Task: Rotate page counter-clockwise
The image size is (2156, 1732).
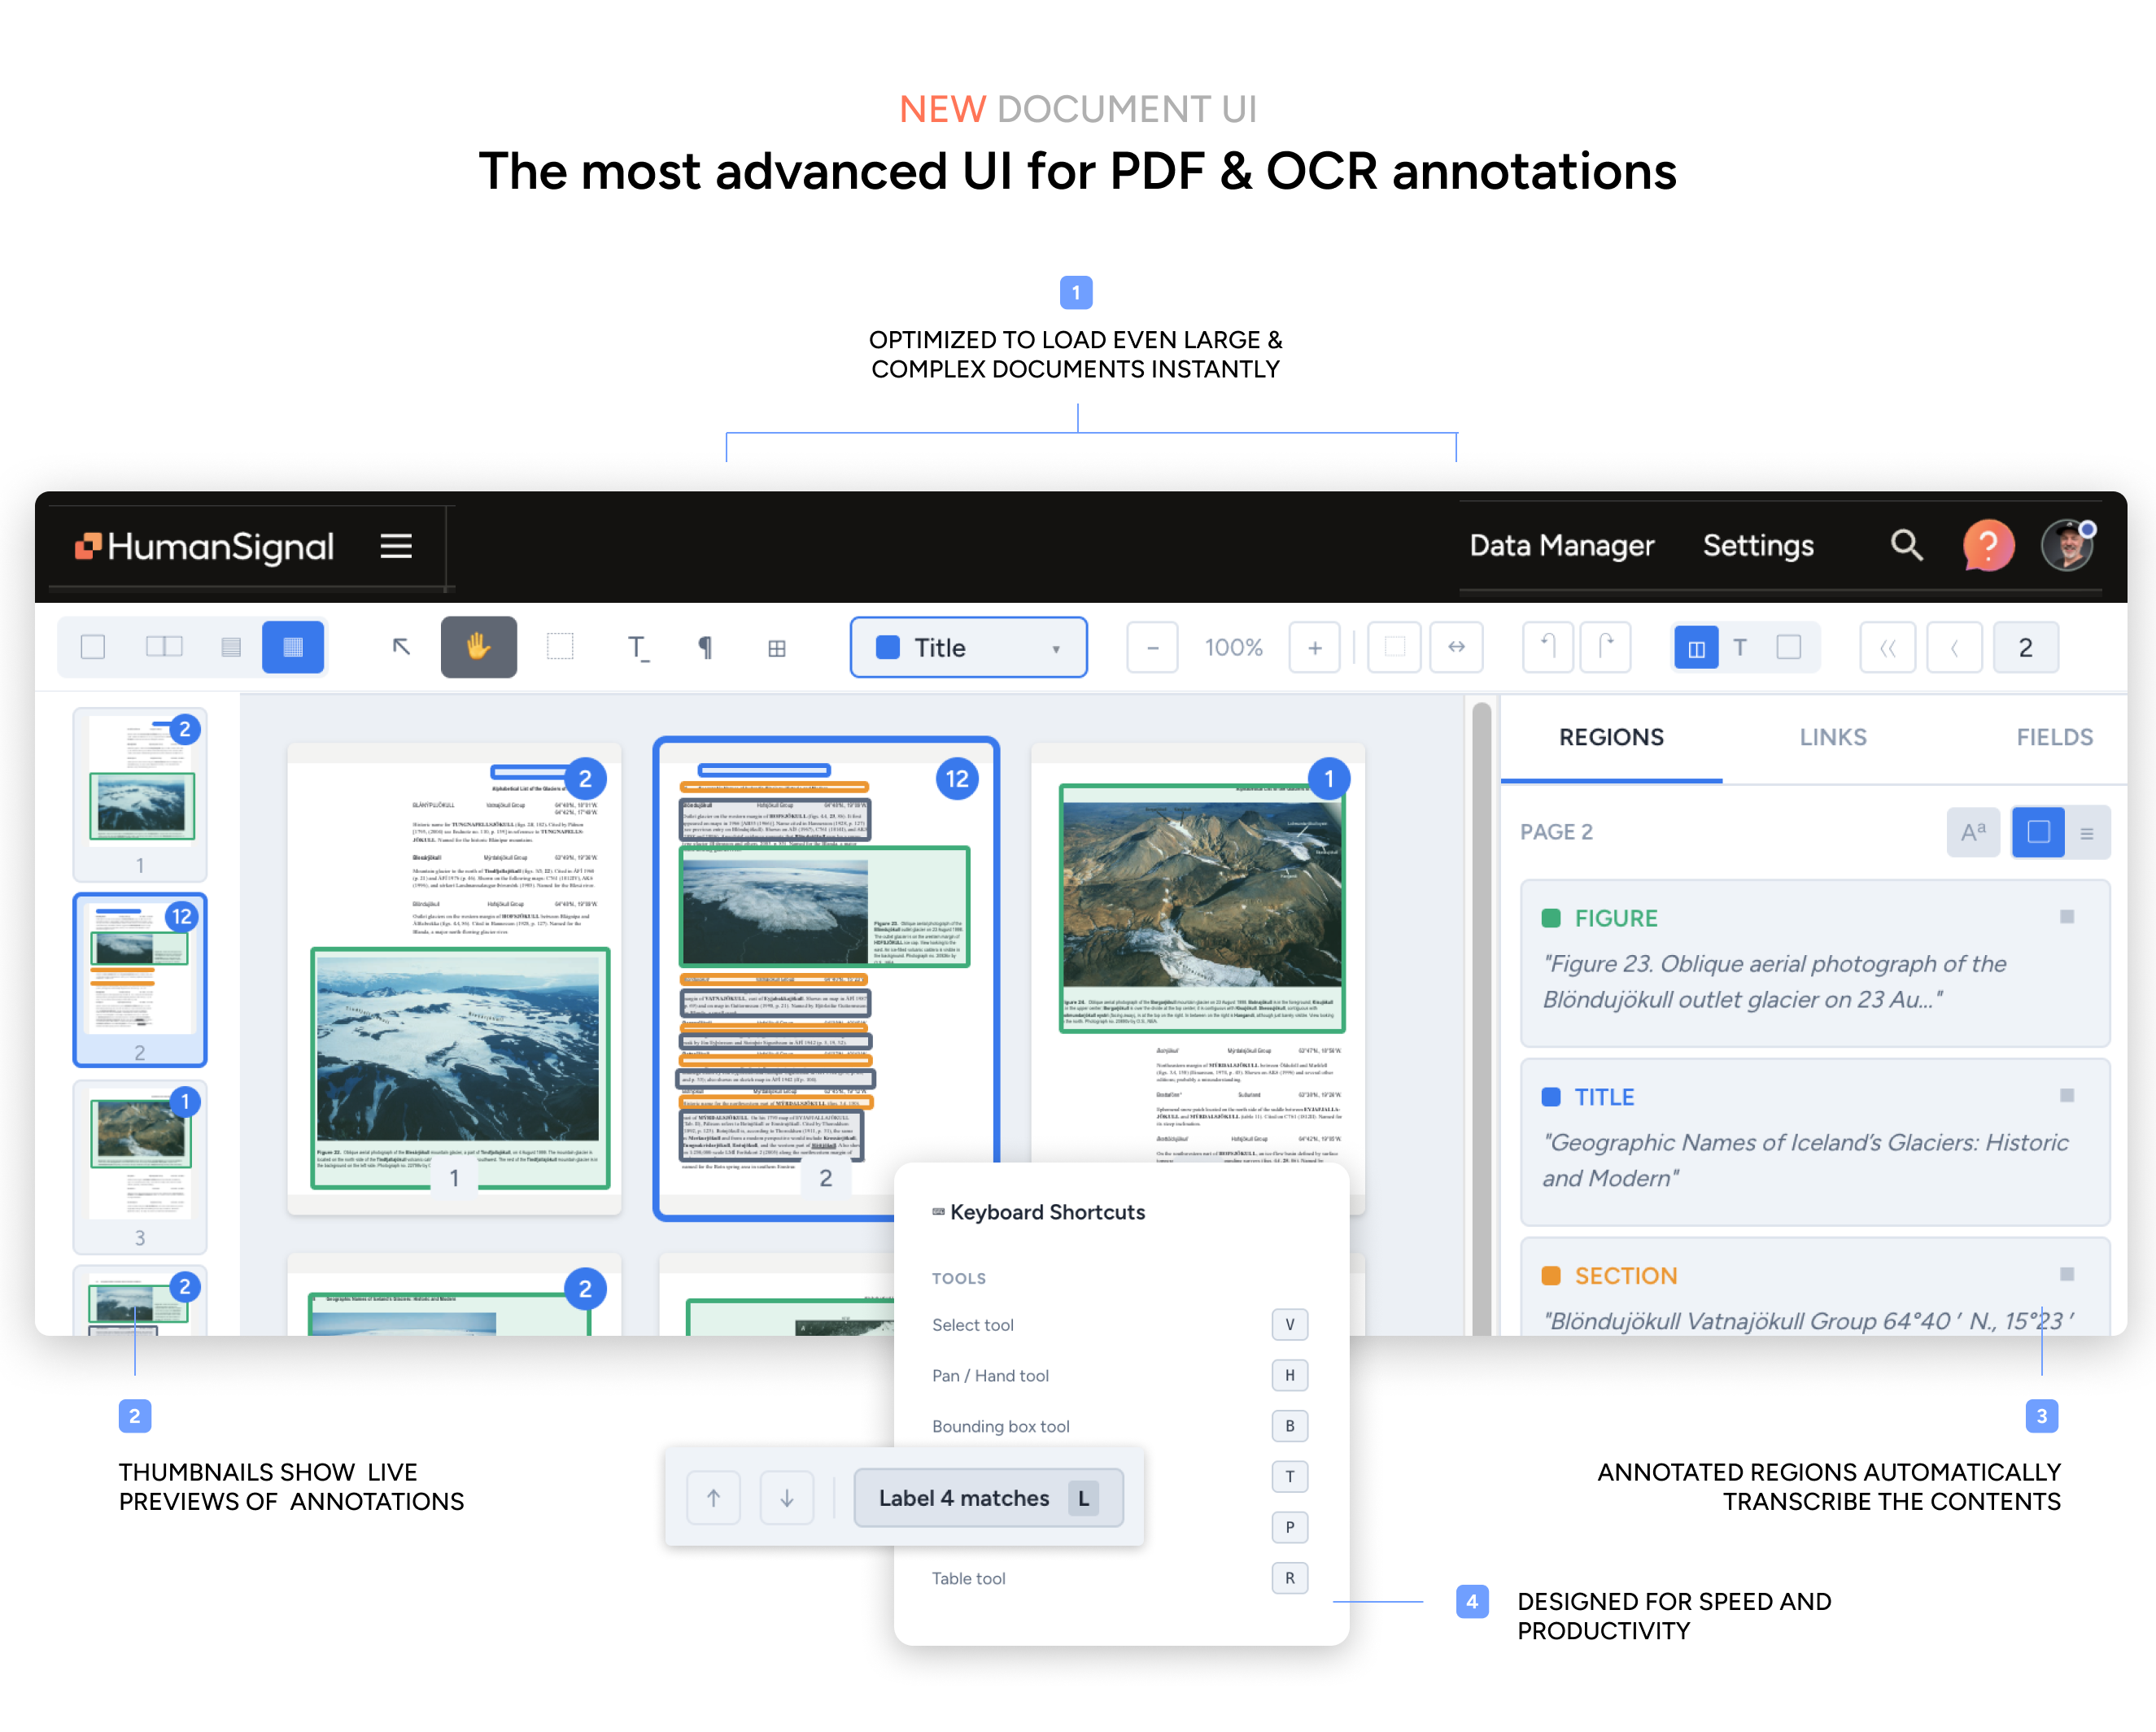Action: pos(1547,647)
